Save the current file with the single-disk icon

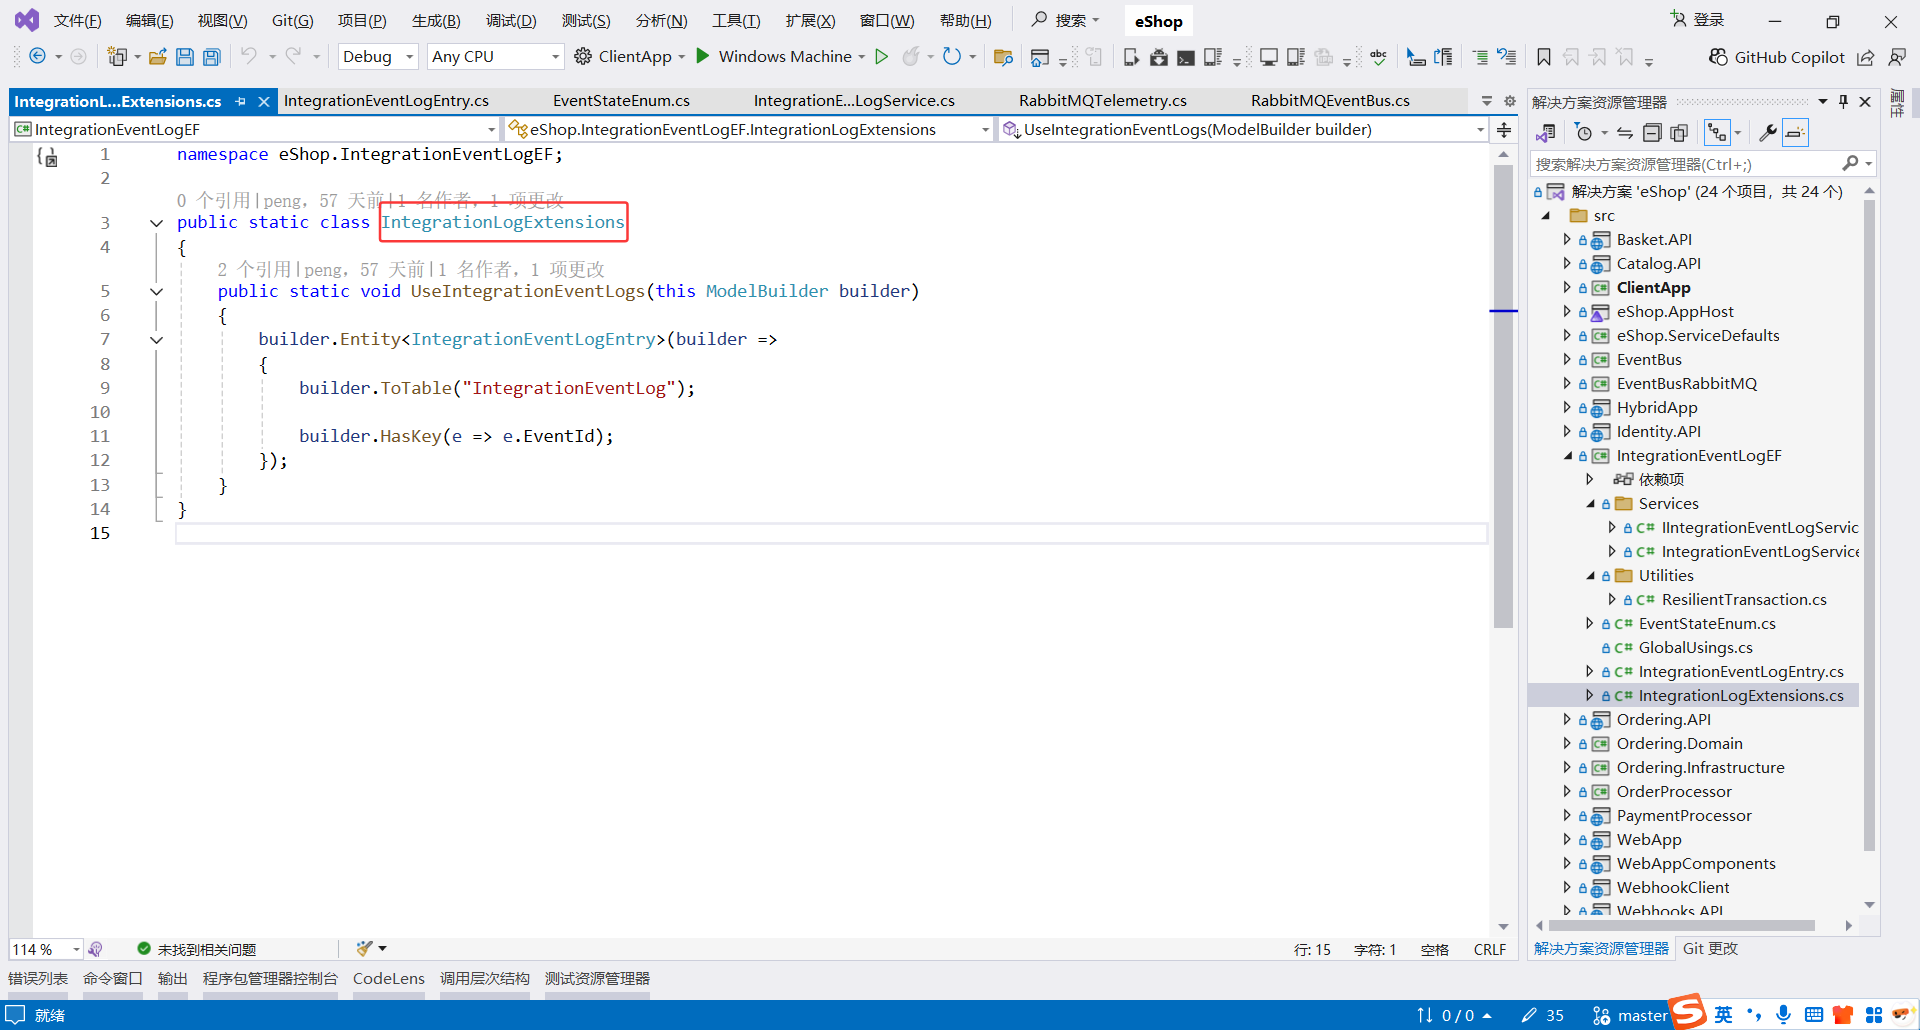tap(184, 57)
